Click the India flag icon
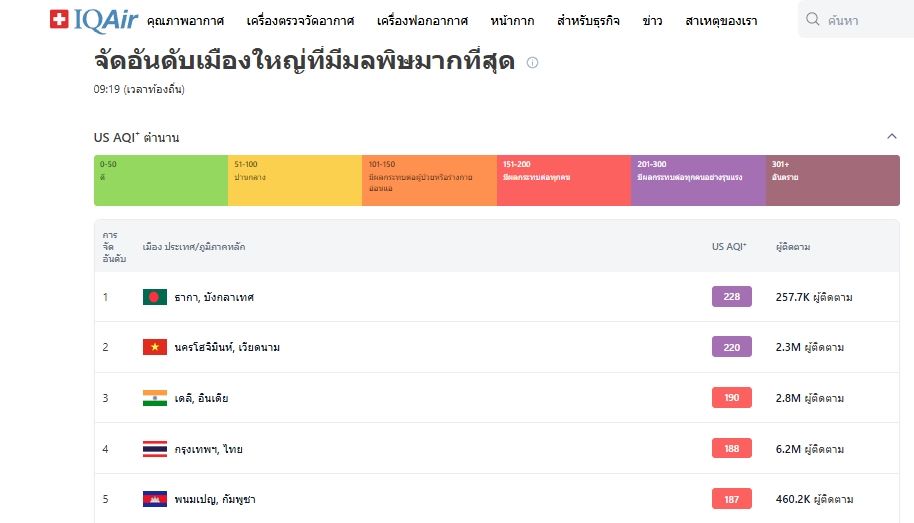The height and width of the screenshot is (523, 914). (x=155, y=398)
